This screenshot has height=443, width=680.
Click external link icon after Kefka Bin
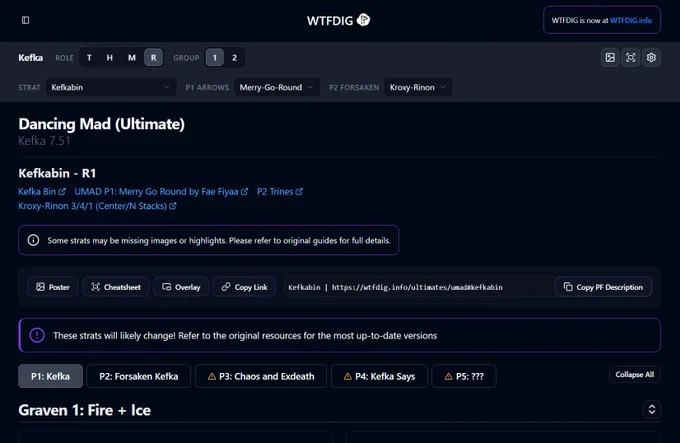click(62, 192)
